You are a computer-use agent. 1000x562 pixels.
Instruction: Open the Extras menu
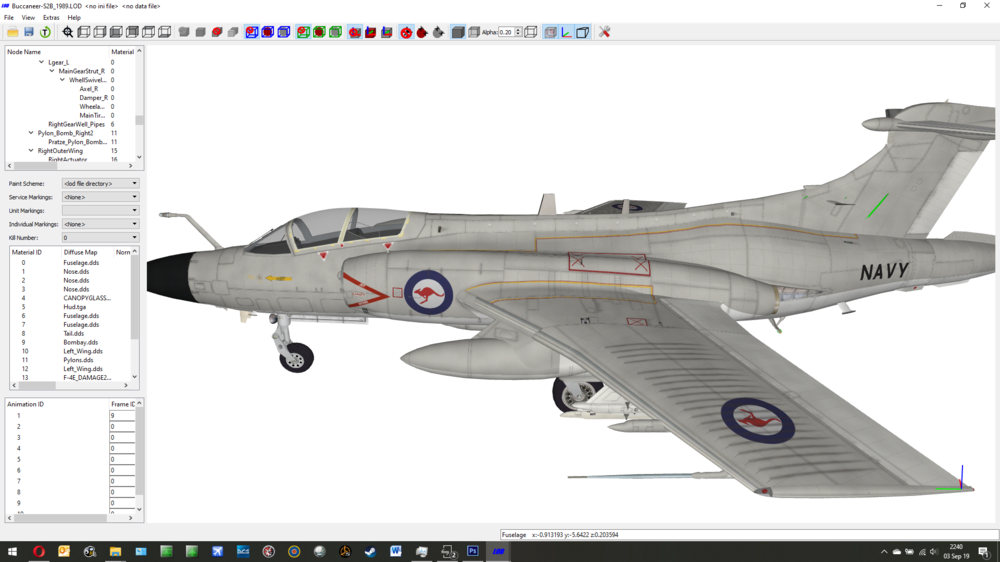(x=51, y=18)
